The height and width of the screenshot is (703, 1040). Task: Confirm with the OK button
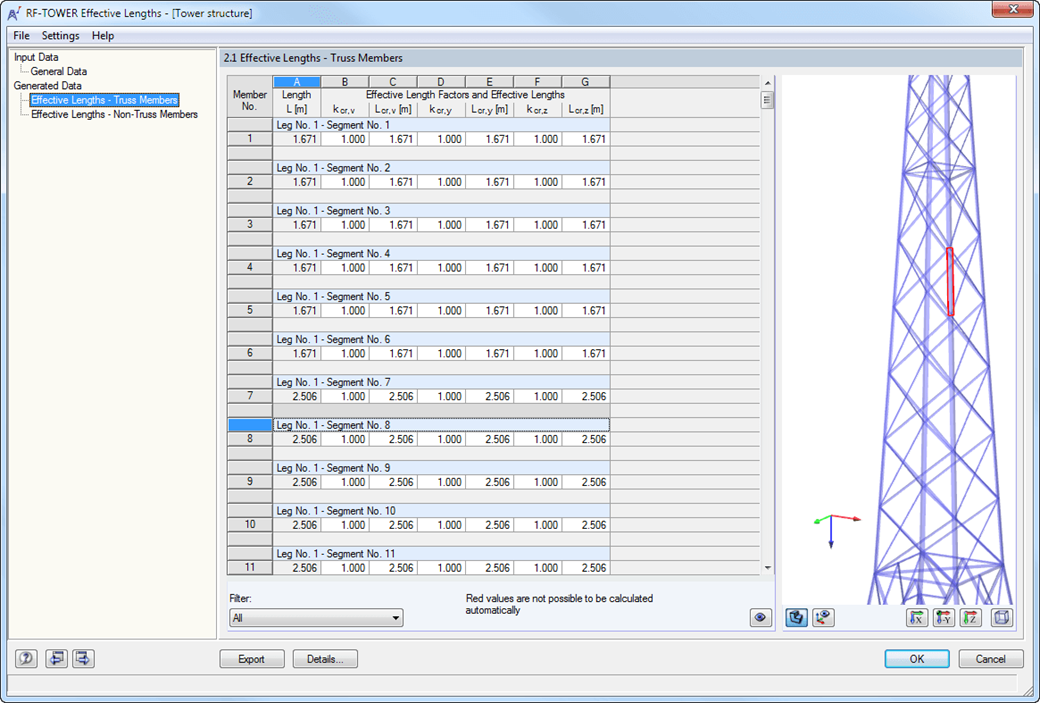(x=916, y=659)
